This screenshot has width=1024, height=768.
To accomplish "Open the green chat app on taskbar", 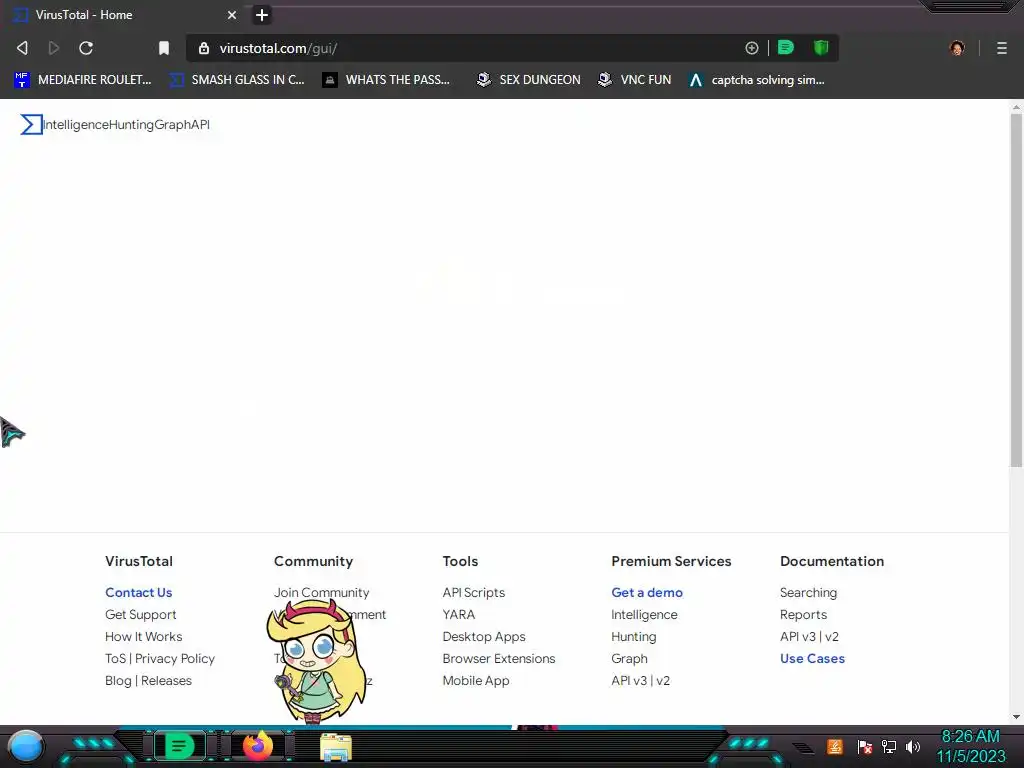I will coord(178,746).
